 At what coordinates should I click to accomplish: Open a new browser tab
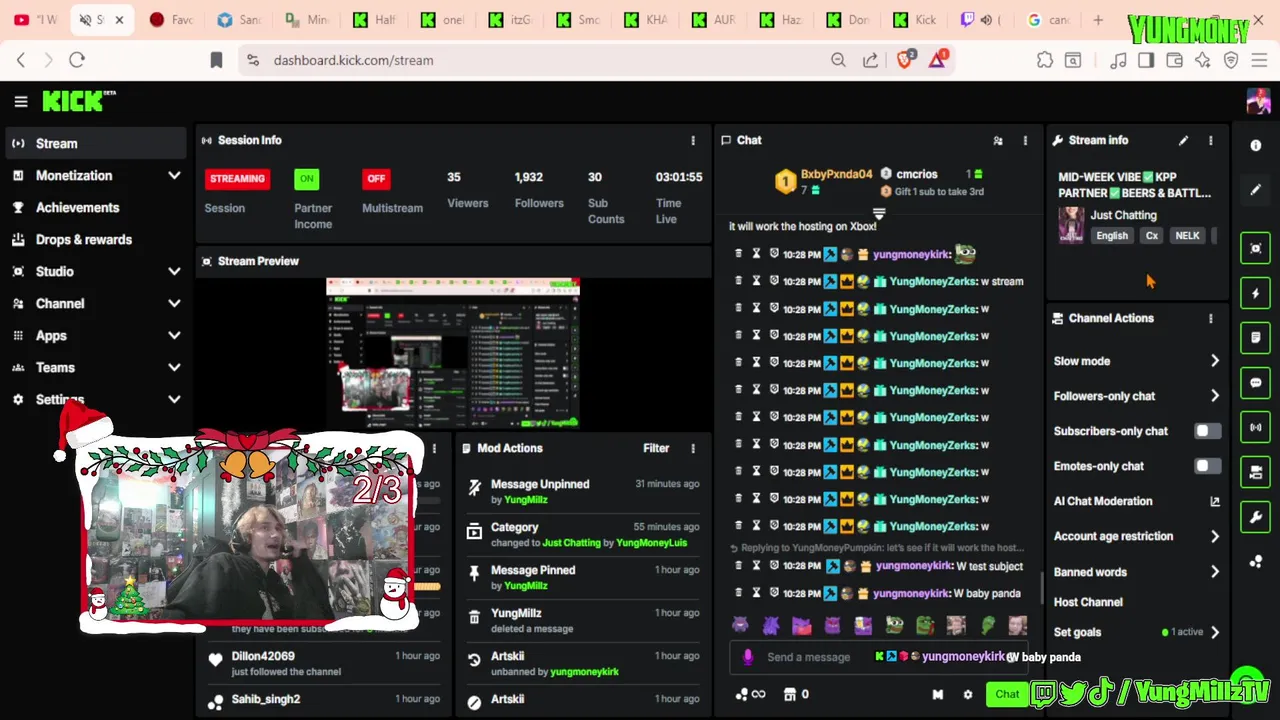(x=1098, y=20)
